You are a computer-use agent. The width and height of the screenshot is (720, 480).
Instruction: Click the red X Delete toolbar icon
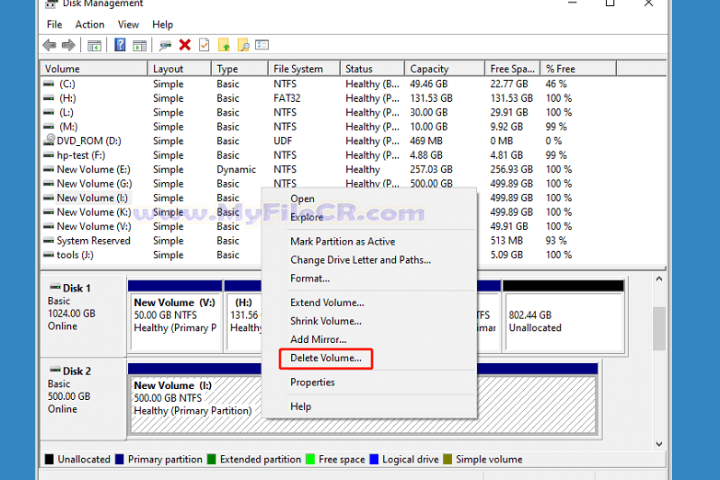click(185, 45)
